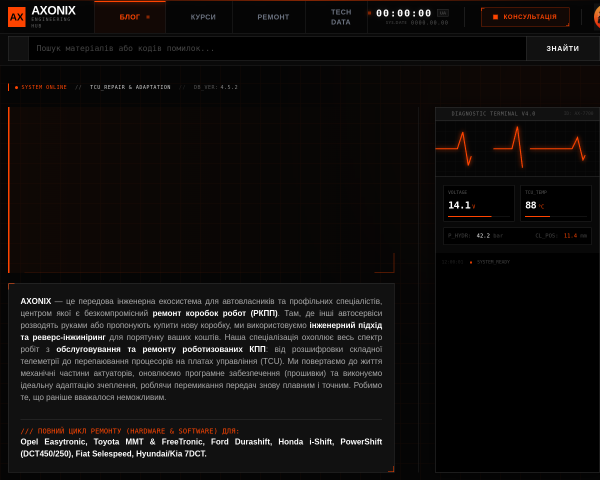
Task: Click the ЗНАЙТИ search button
Action: click(562, 48)
